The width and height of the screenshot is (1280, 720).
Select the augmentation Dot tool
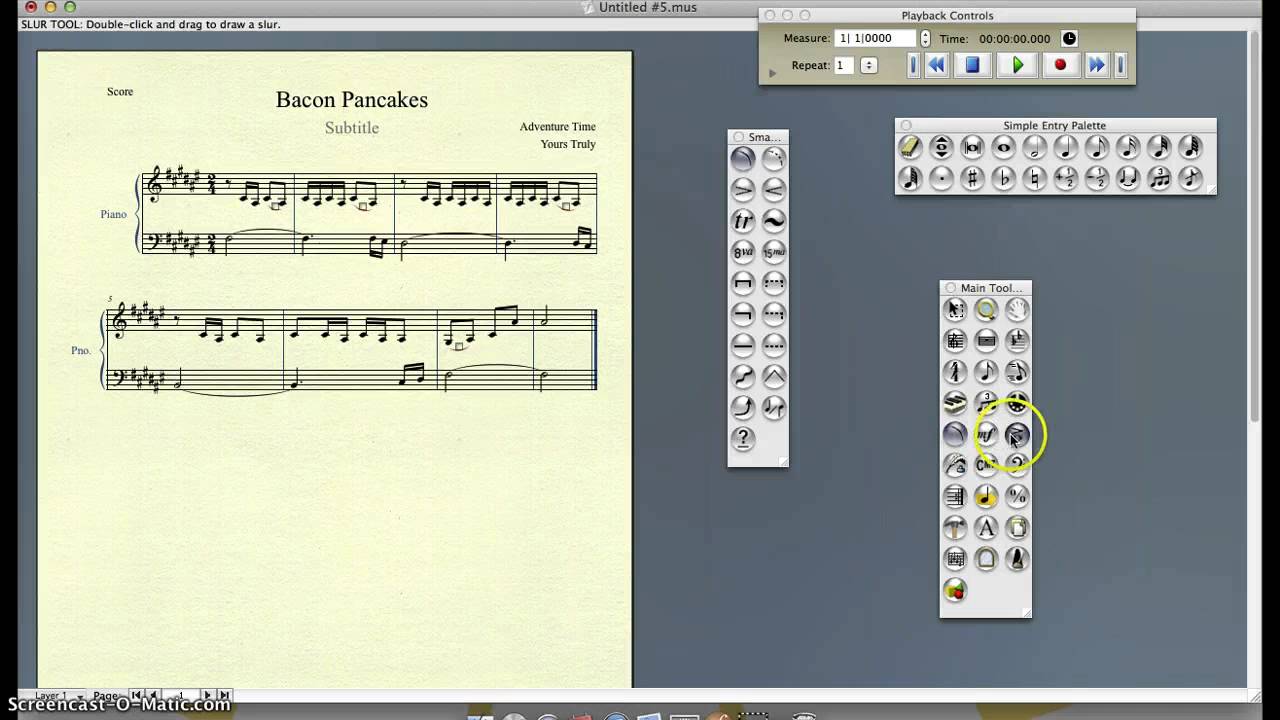(941, 178)
